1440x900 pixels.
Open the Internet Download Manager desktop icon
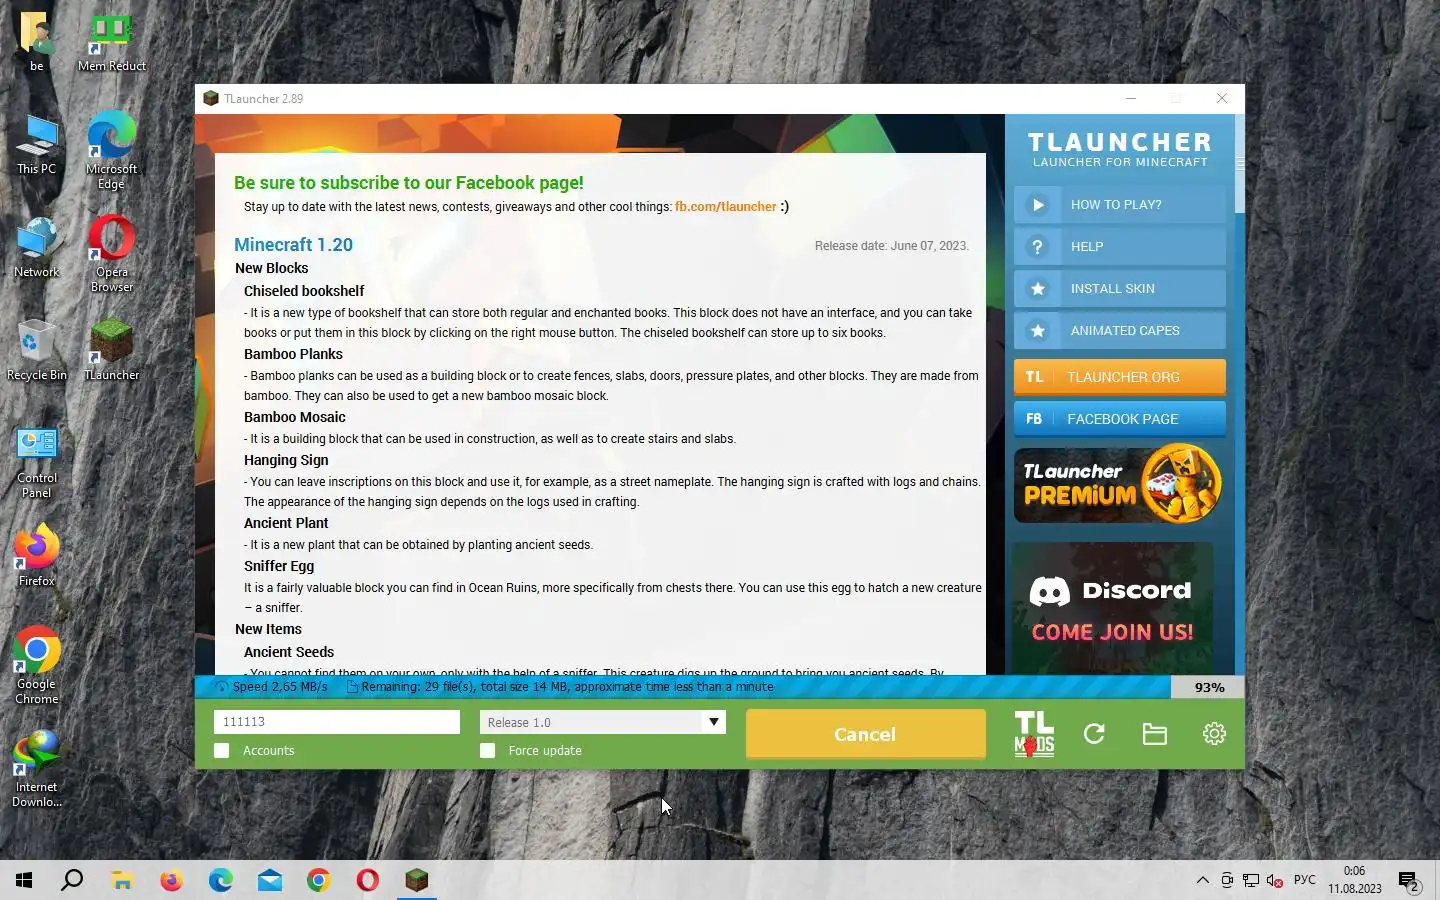pyautogui.click(x=36, y=769)
